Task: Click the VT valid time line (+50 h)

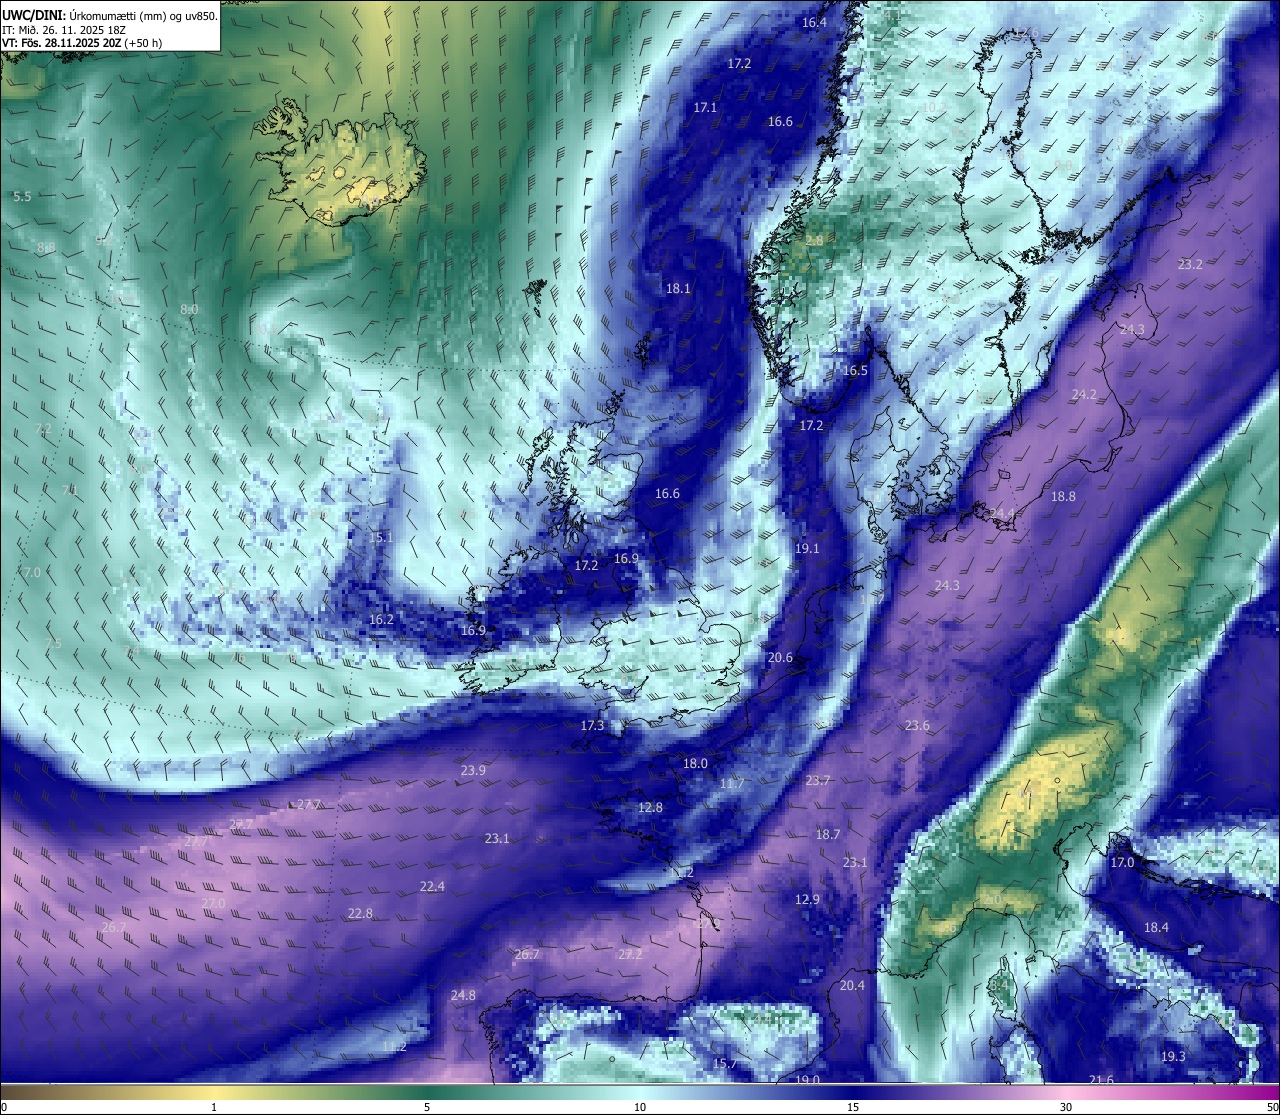Action: coord(82,43)
